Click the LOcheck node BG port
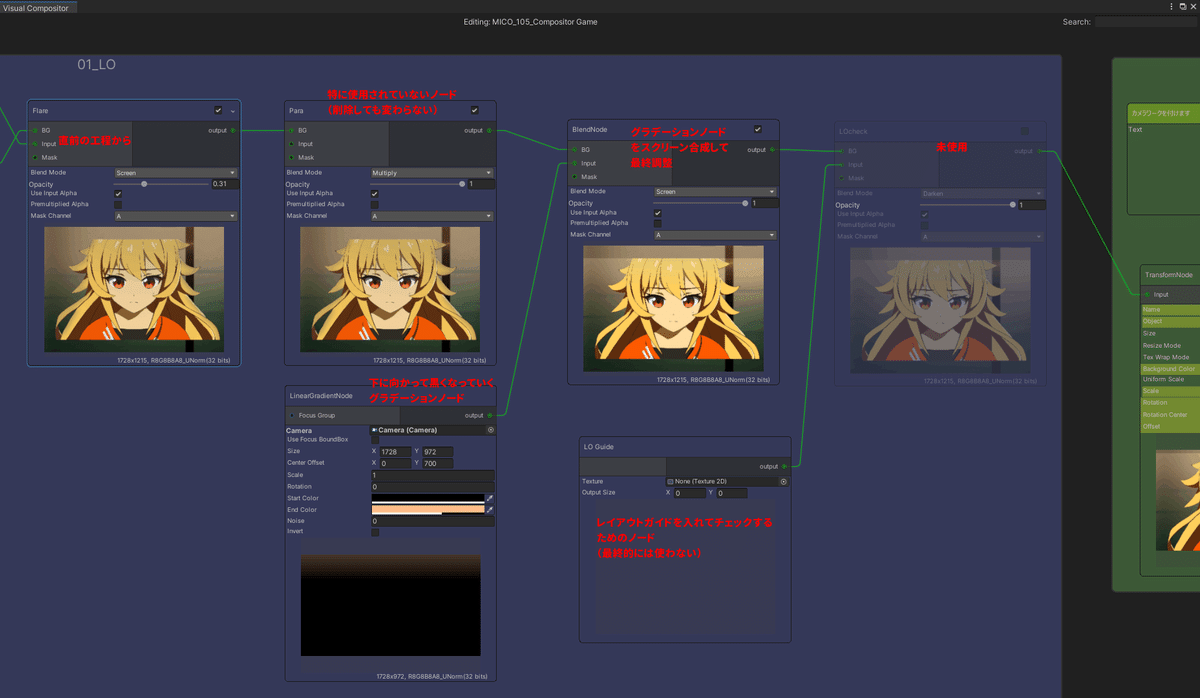 (x=841, y=151)
